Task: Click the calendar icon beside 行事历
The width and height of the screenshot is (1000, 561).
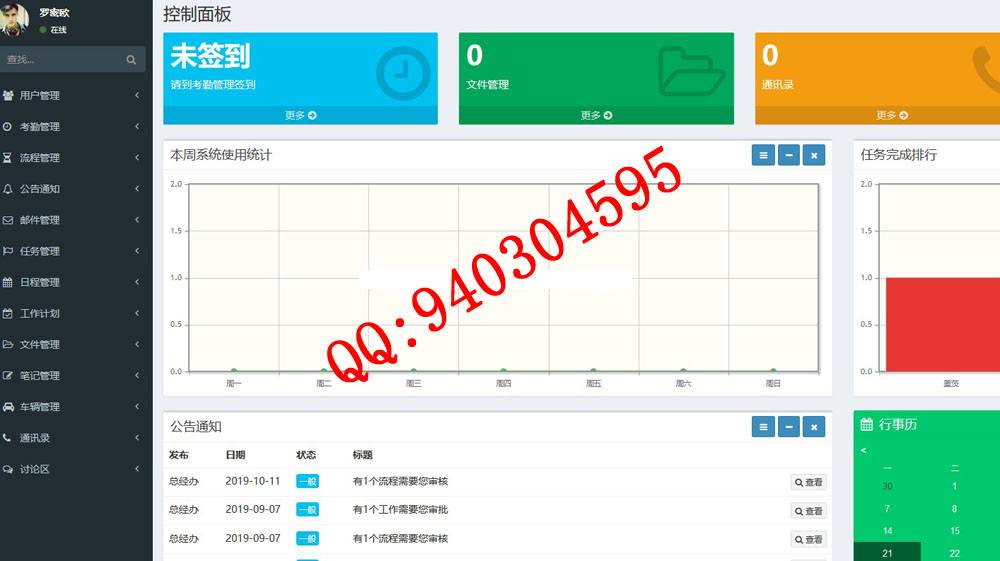Action: 867,425
